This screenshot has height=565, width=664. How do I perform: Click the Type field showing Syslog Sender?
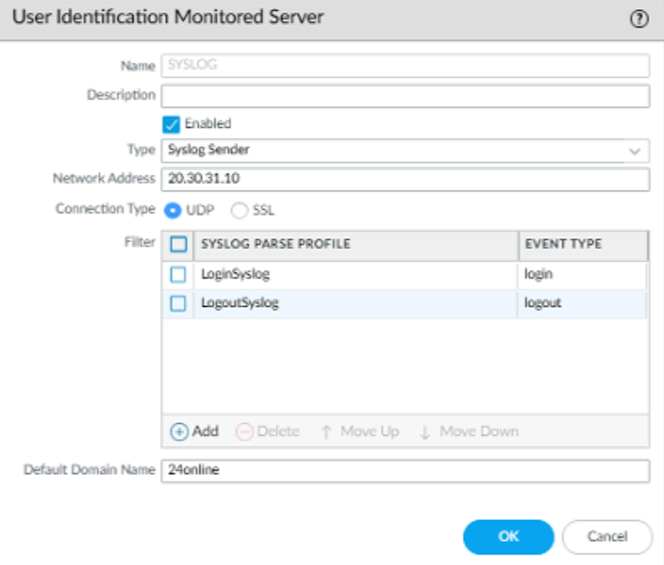(405, 151)
